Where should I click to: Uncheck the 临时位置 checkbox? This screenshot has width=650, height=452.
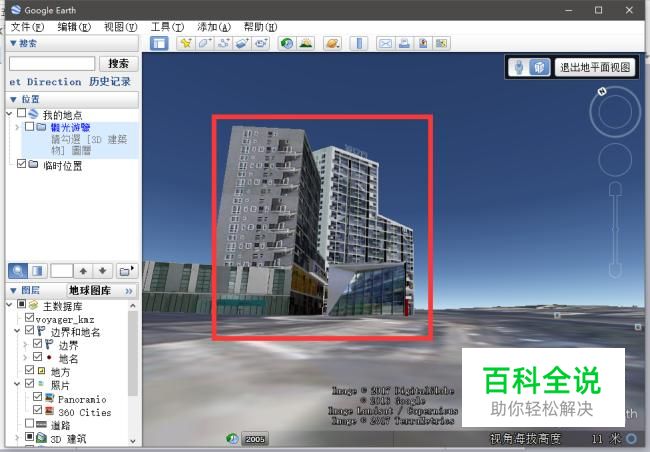[22, 163]
